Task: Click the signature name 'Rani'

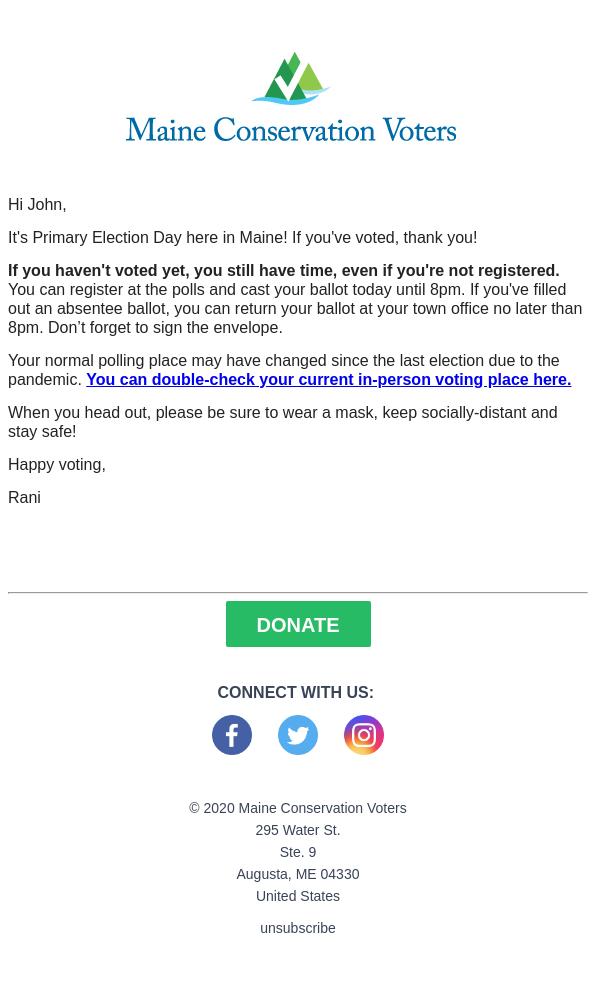Action: point(24,497)
